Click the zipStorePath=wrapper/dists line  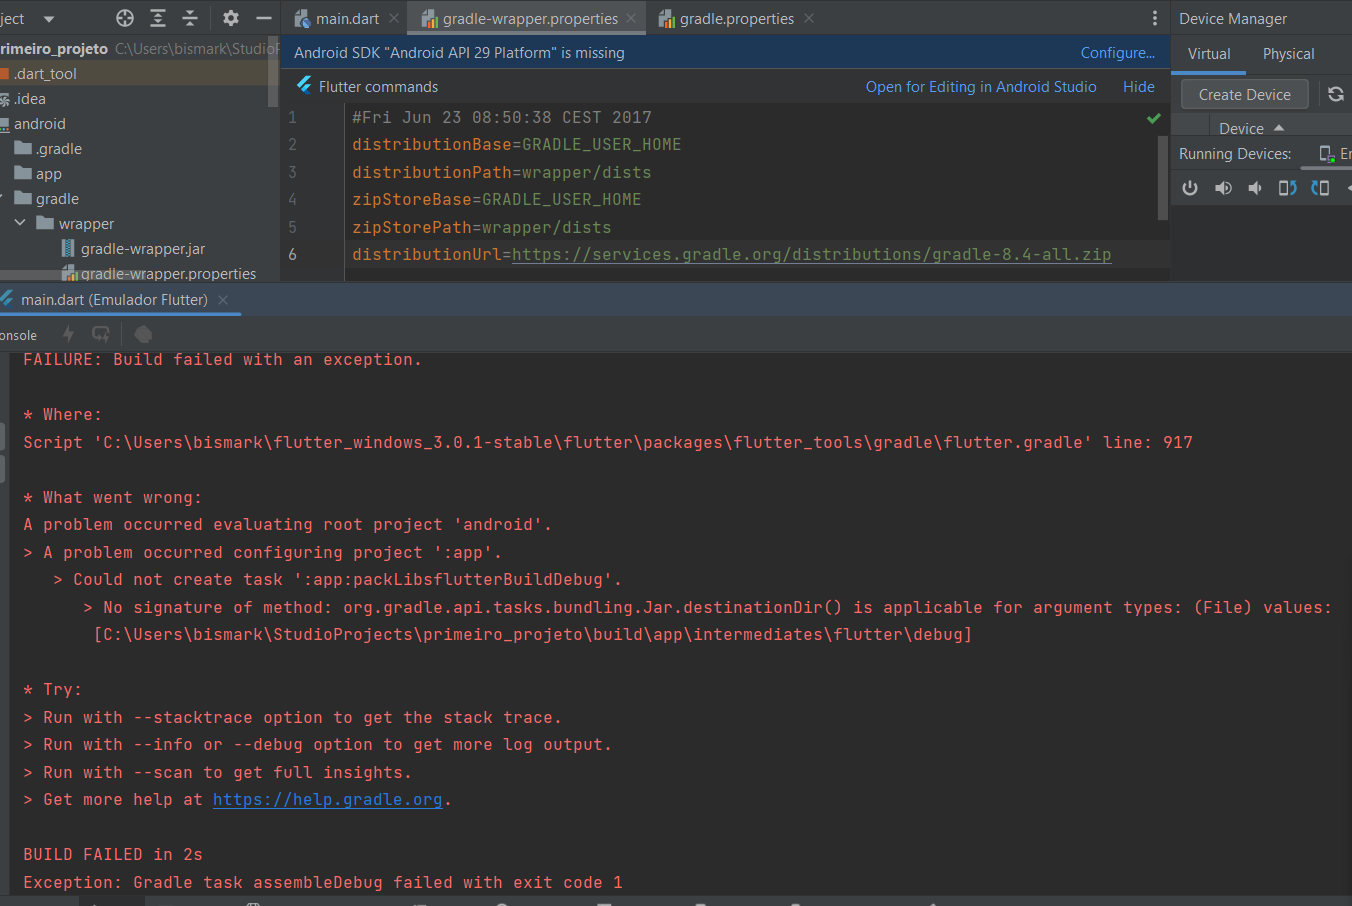pyautogui.click(x=481, y=227)
